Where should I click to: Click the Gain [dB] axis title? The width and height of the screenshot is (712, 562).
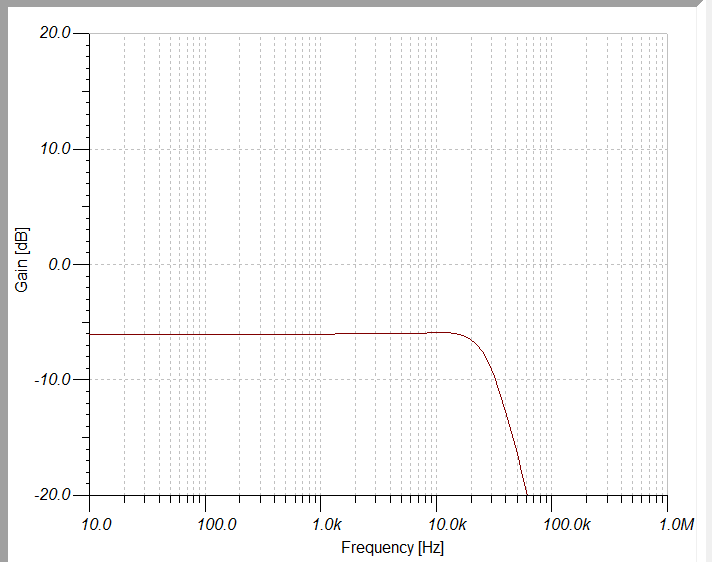pyautogui.click(x=21, y=260)
